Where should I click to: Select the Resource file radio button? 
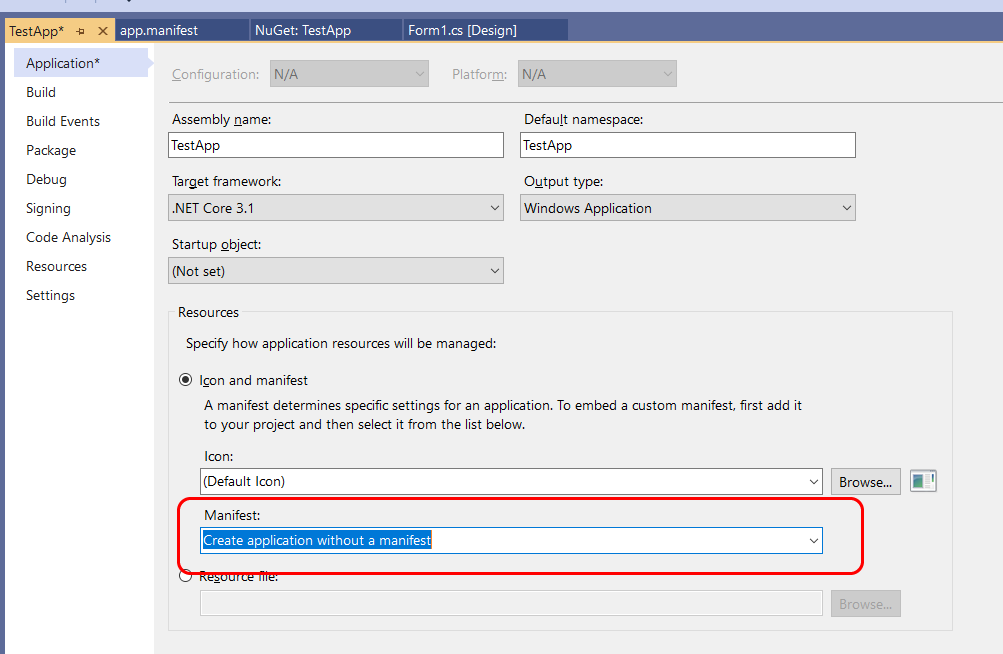click(186, 576)
